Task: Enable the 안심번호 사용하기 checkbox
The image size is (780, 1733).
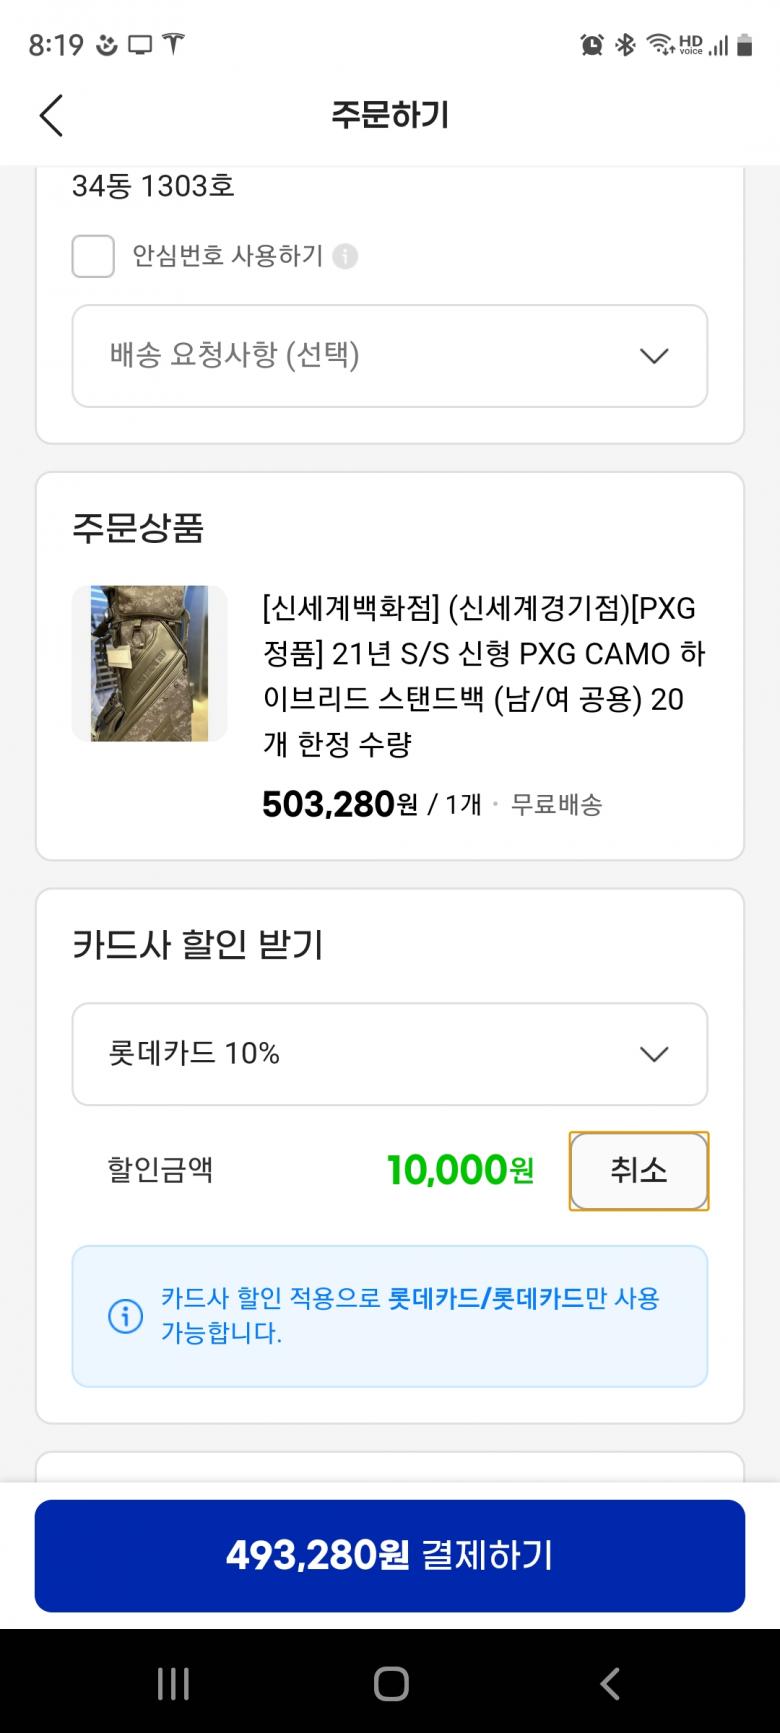Action: click(x=93, y=257)
